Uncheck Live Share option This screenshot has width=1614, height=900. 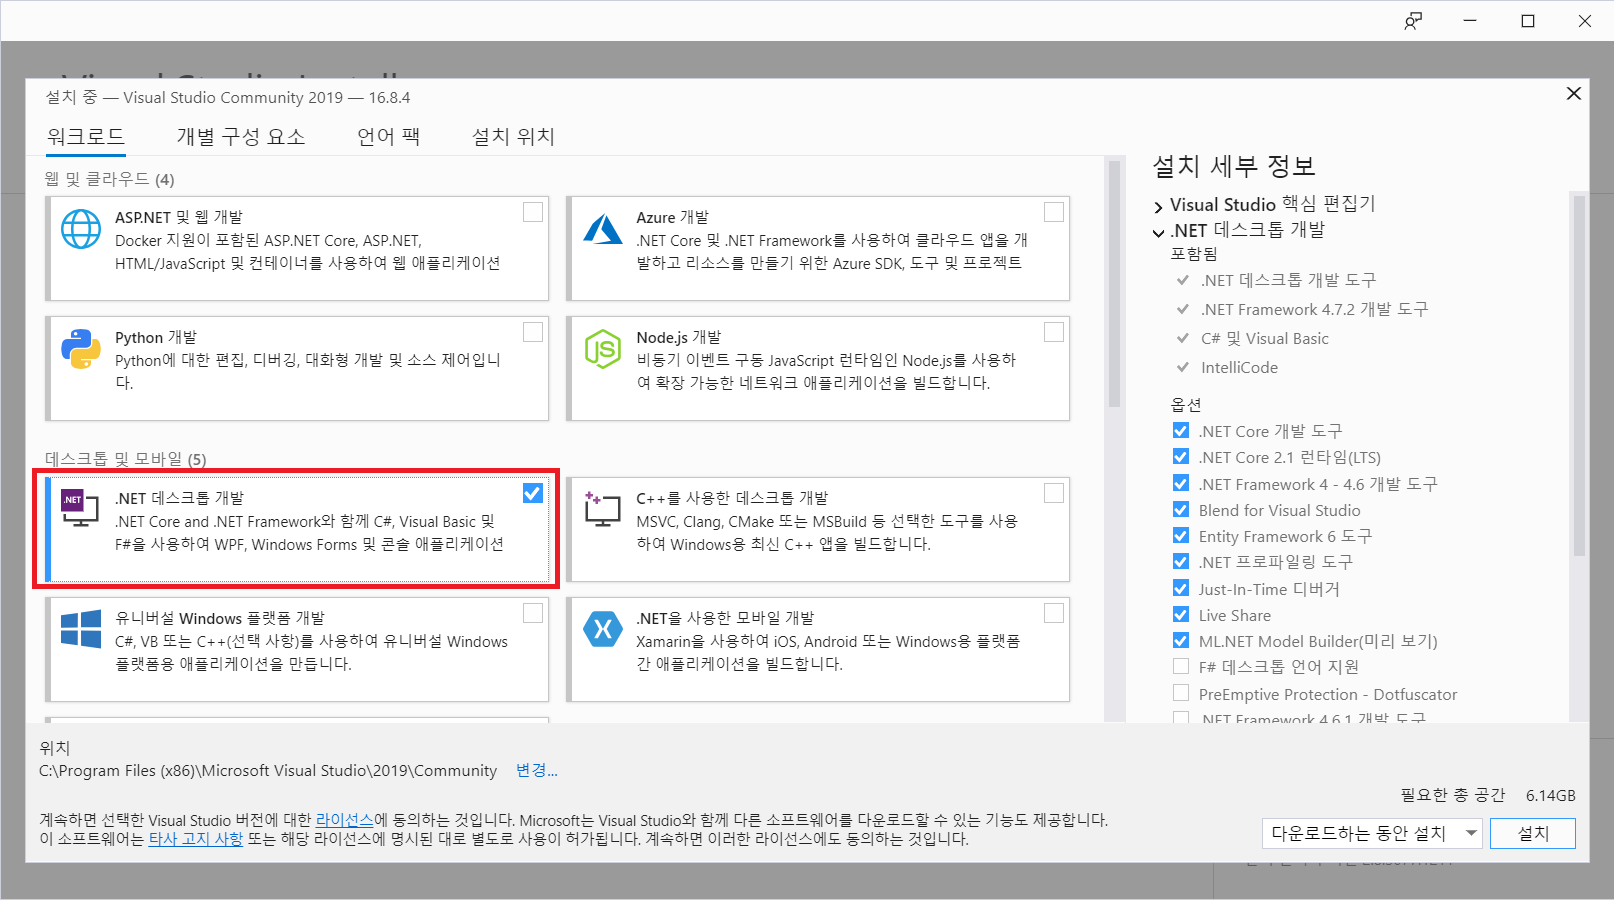click(1181, 614)
